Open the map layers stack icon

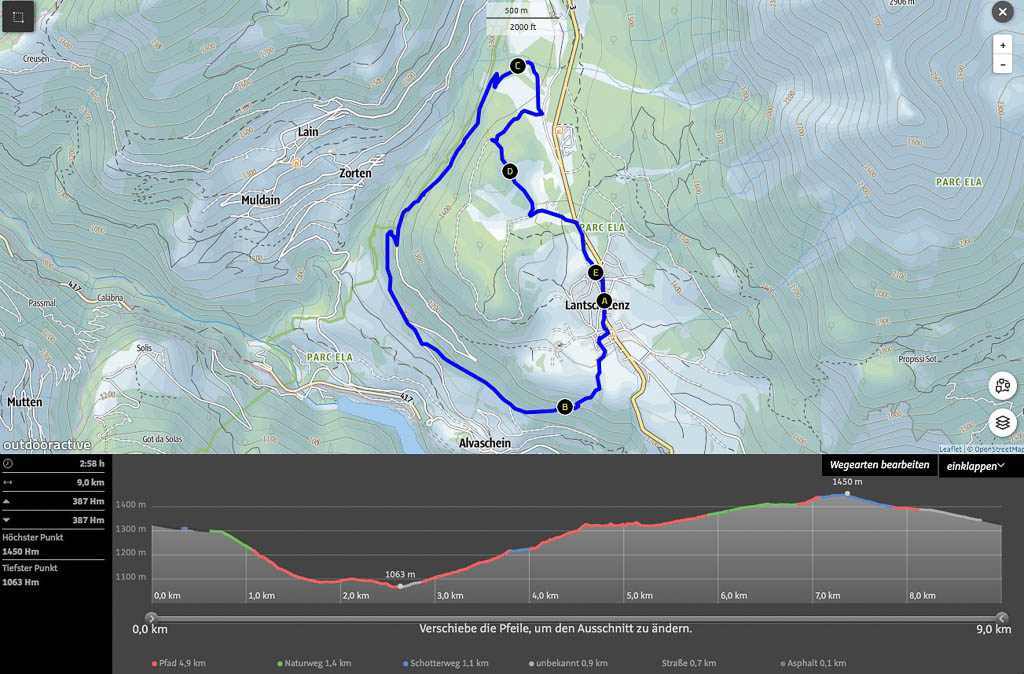pos(1003,423)
